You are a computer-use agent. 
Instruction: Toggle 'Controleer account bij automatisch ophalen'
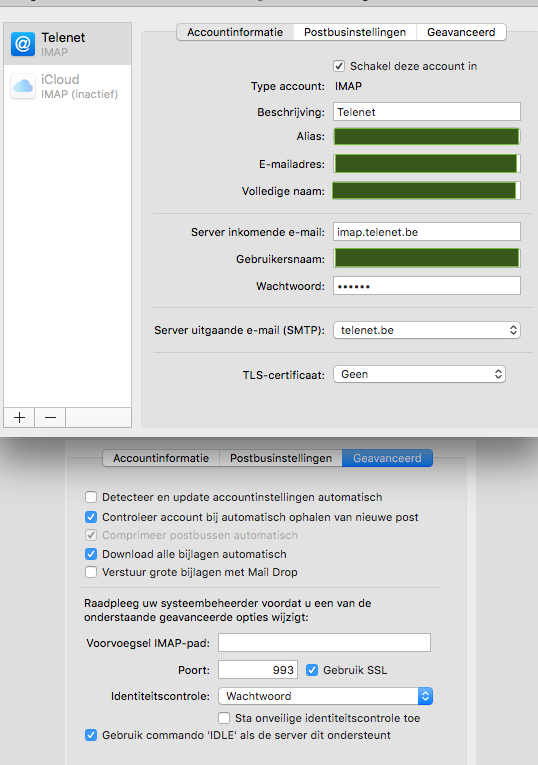pos(91,517)
